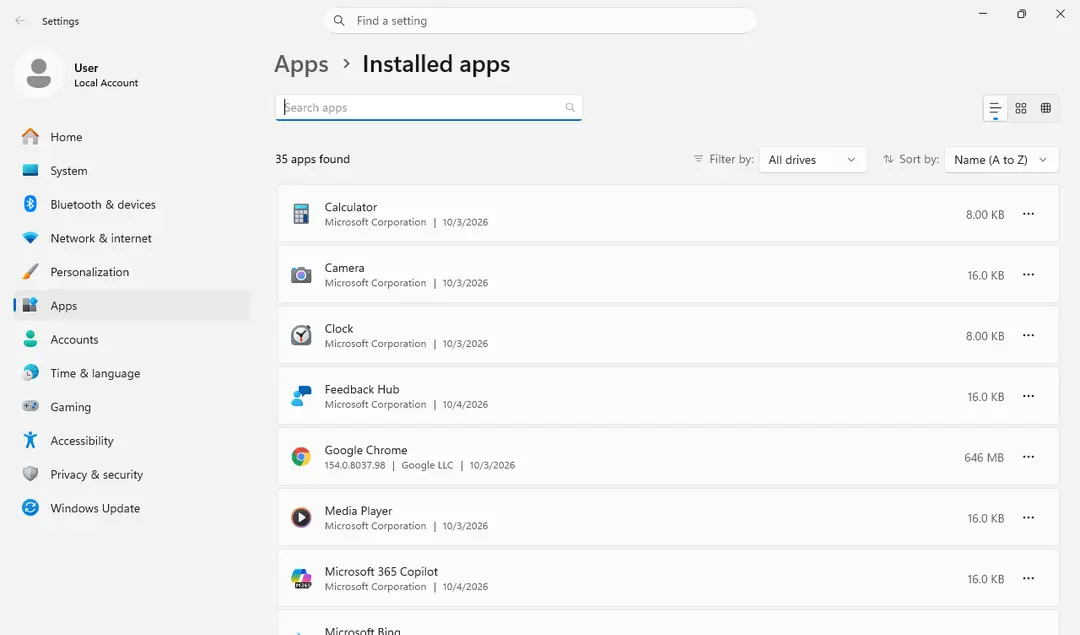The width and height of the screenshot is (1080, 635).
Task: Click the user profile avatar
Action: pos(39,73)
